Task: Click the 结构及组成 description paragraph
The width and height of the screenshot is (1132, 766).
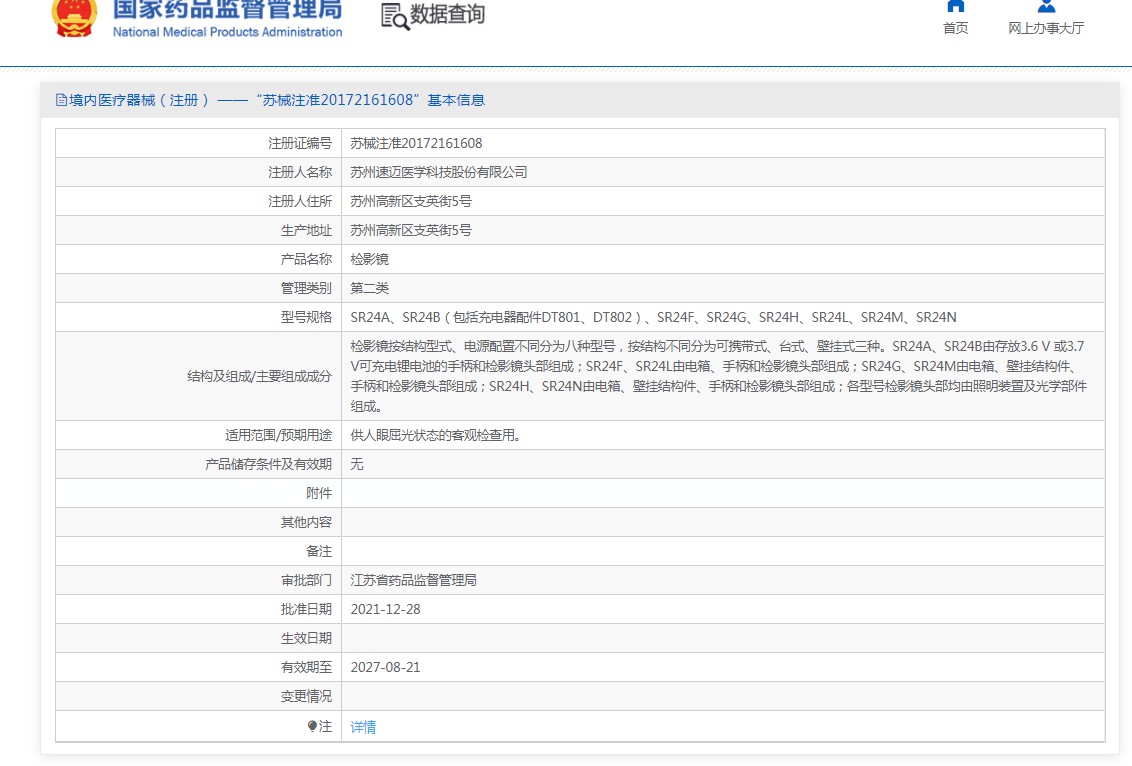Action: coord(719,376)
